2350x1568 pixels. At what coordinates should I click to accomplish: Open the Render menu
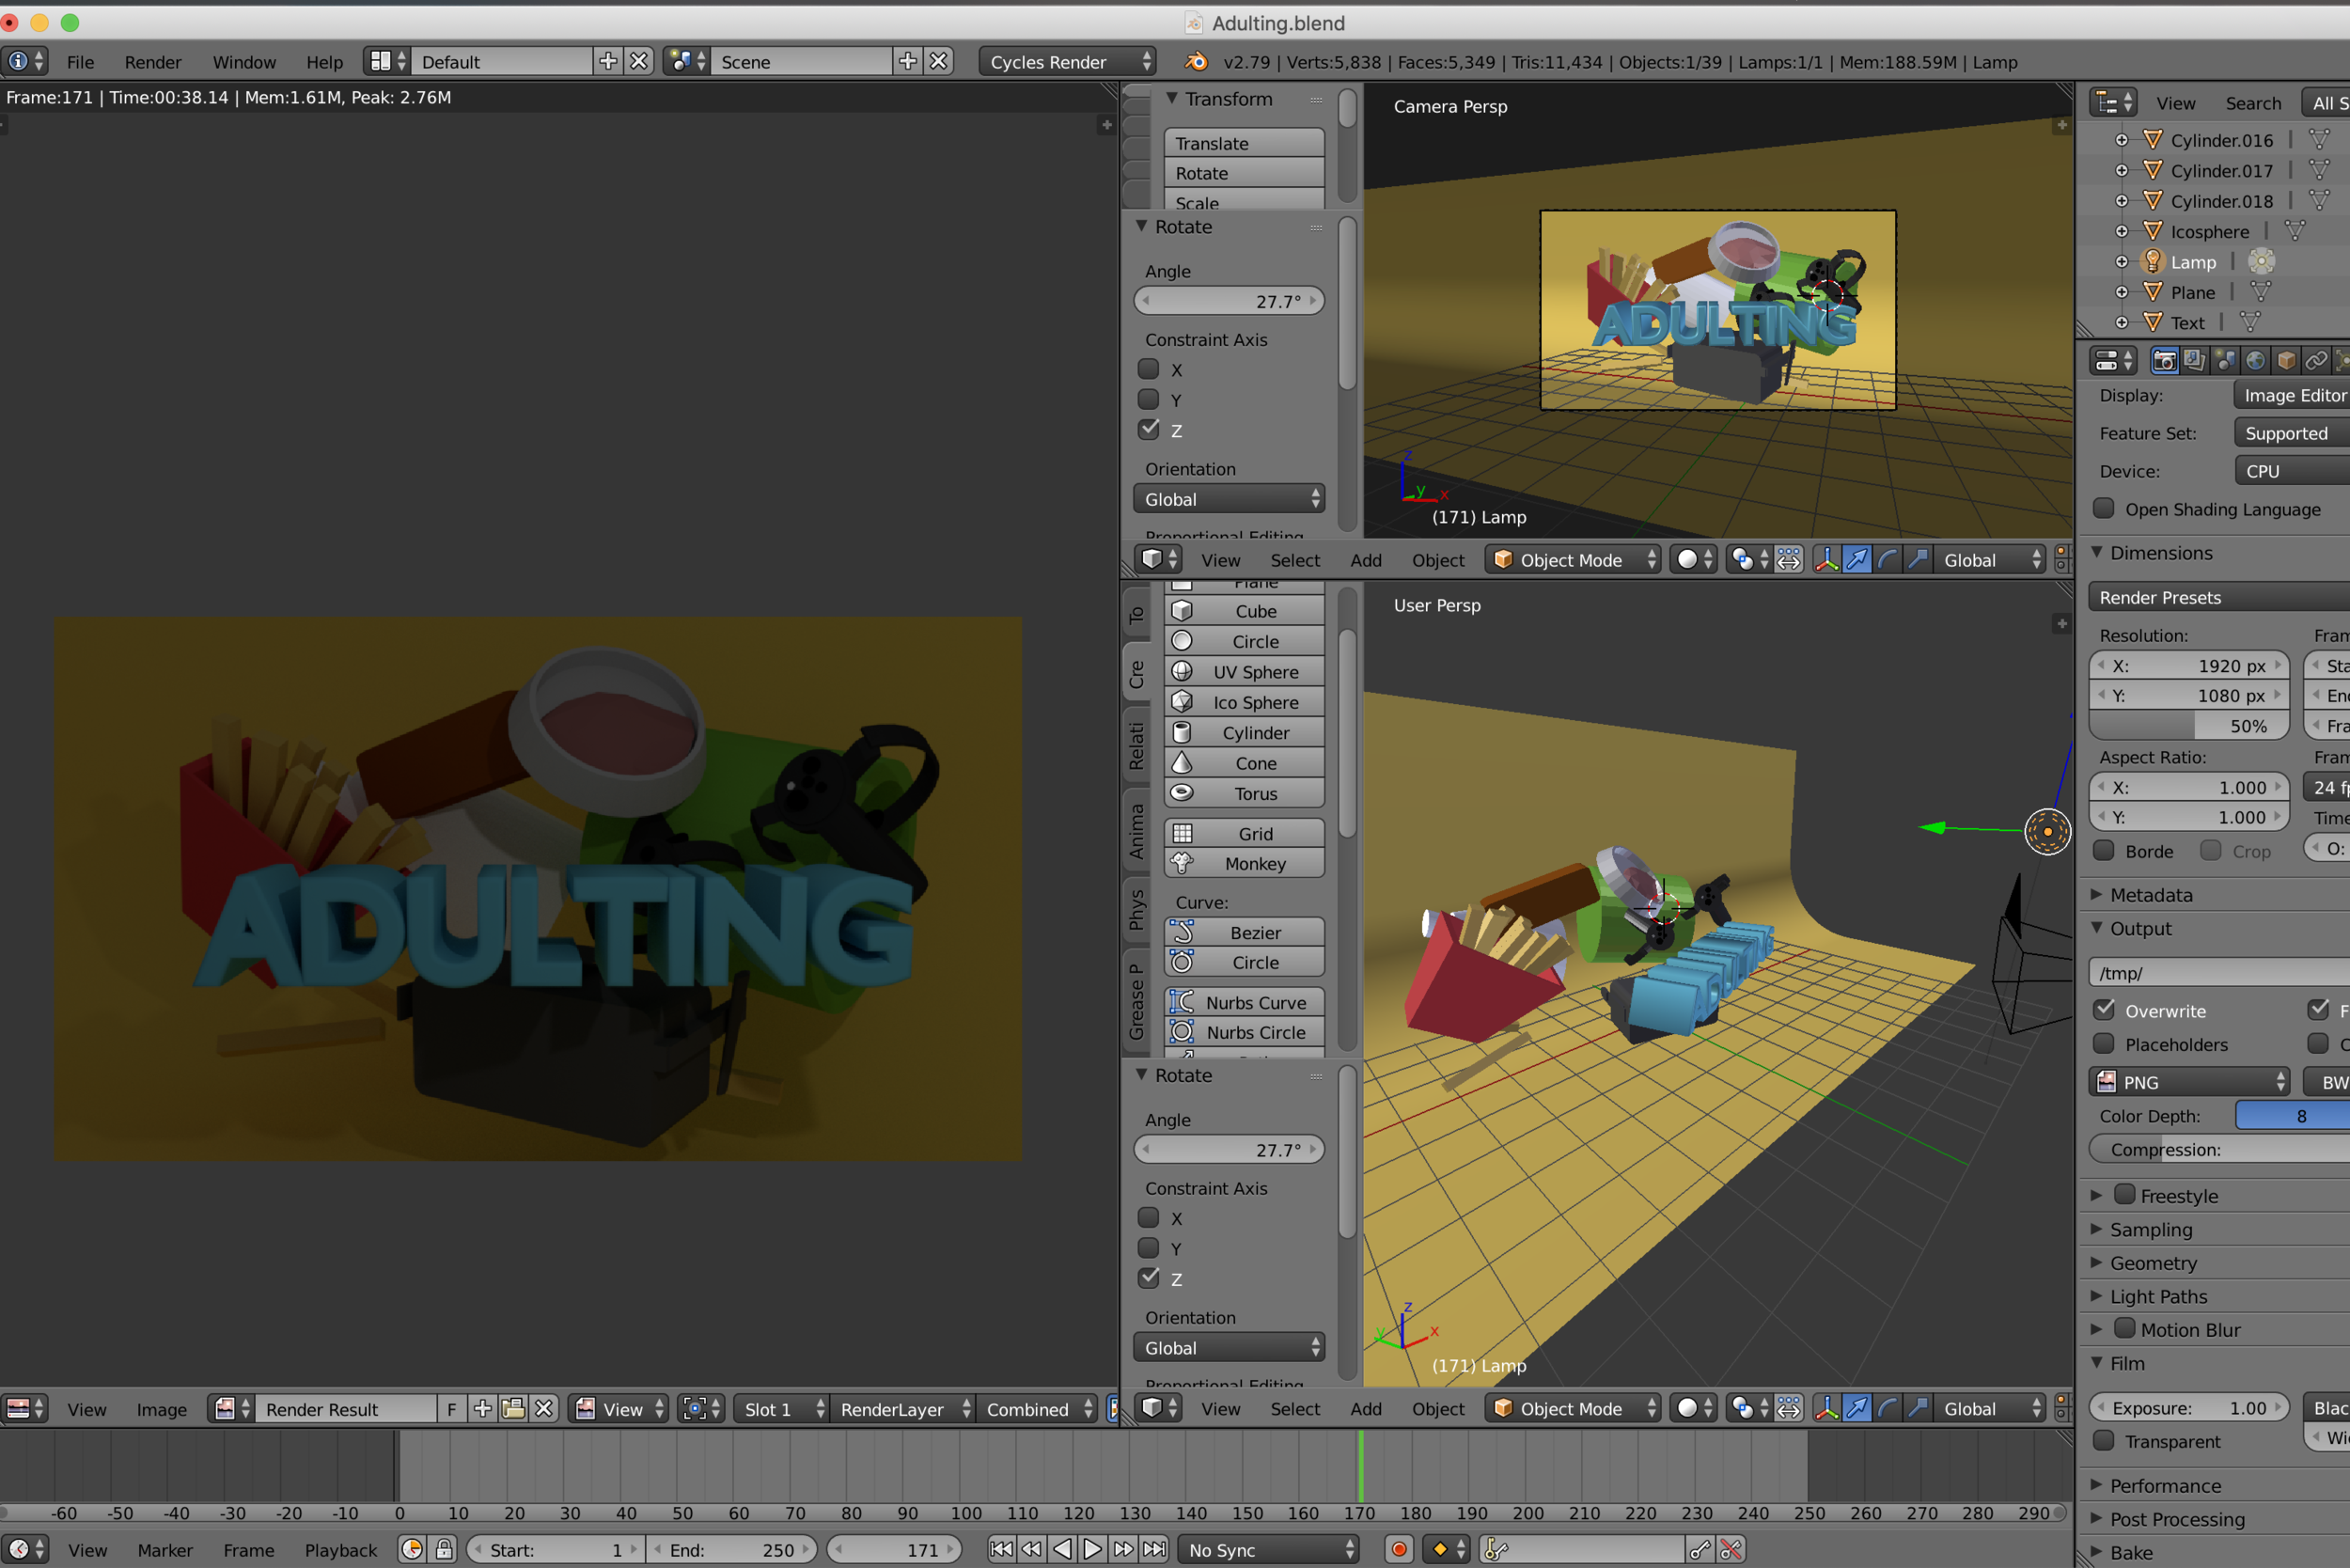tap(152, 62)
